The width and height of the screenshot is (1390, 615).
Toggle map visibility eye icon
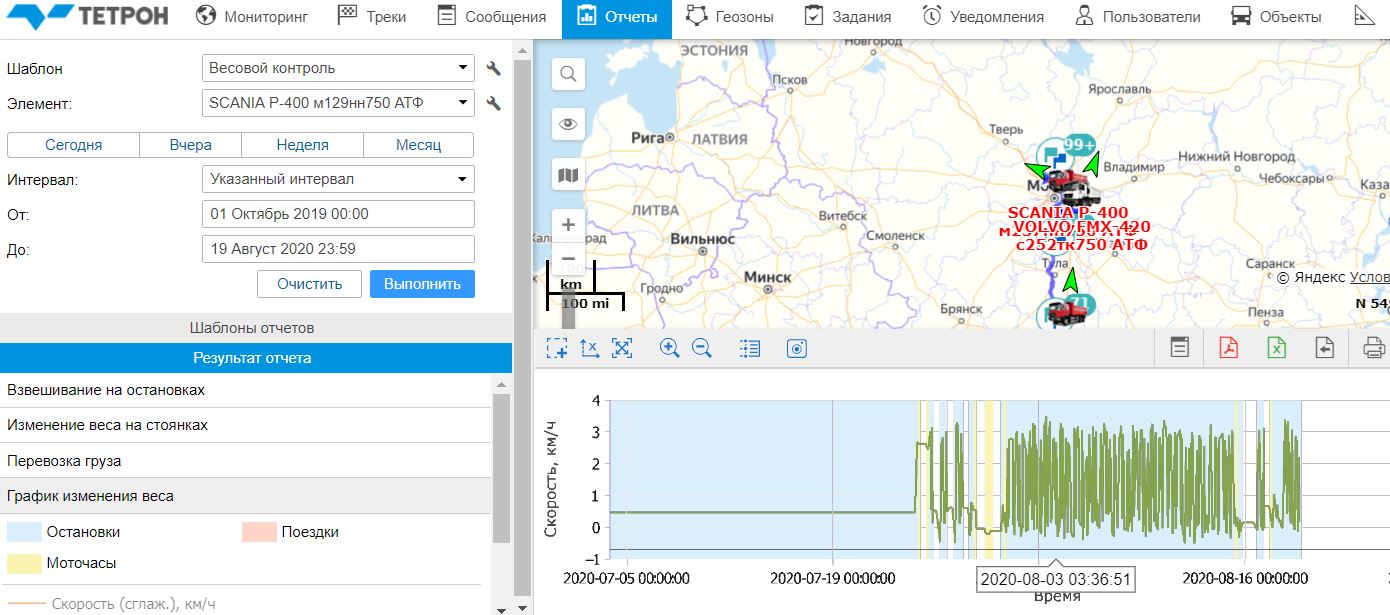pos(568,124)
